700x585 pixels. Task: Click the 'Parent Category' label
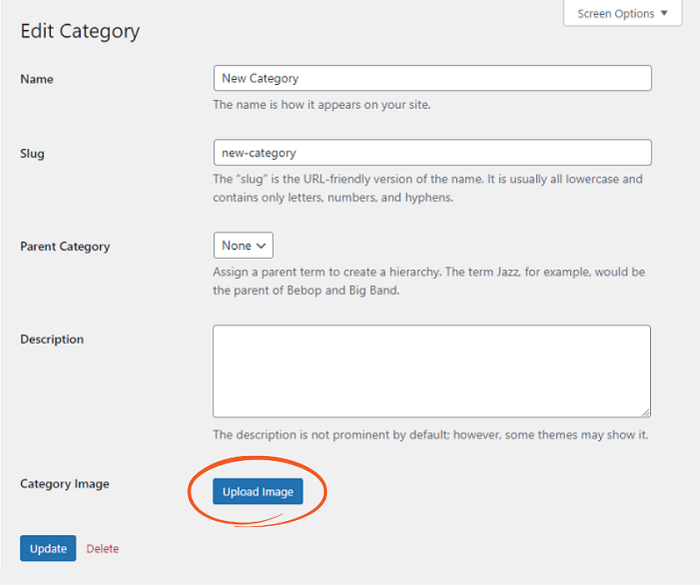(x=65, y=247)
